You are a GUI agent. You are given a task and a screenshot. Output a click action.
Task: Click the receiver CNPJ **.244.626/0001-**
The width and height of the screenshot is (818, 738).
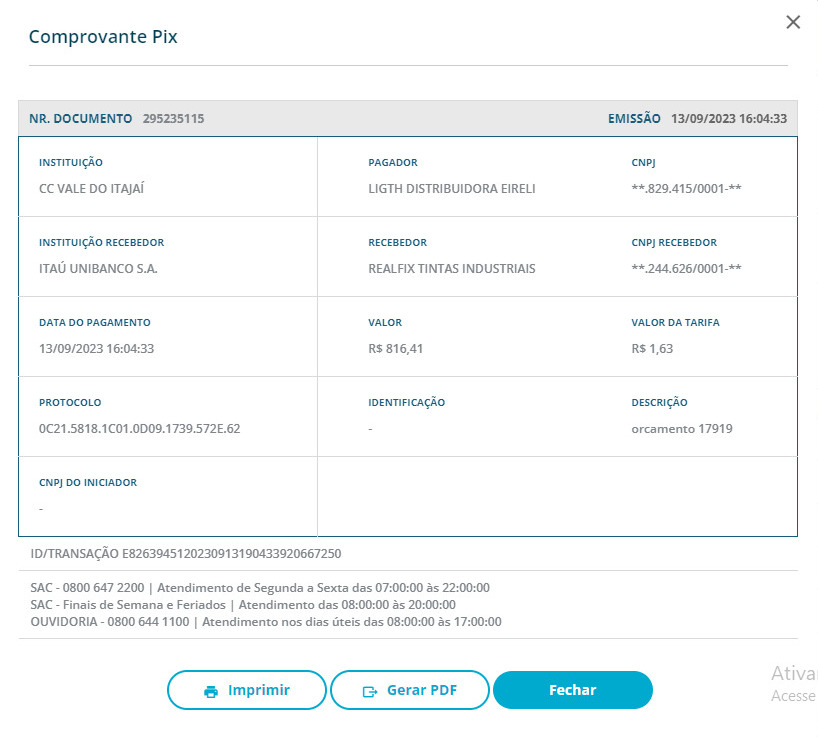click(x=686, y=269)
